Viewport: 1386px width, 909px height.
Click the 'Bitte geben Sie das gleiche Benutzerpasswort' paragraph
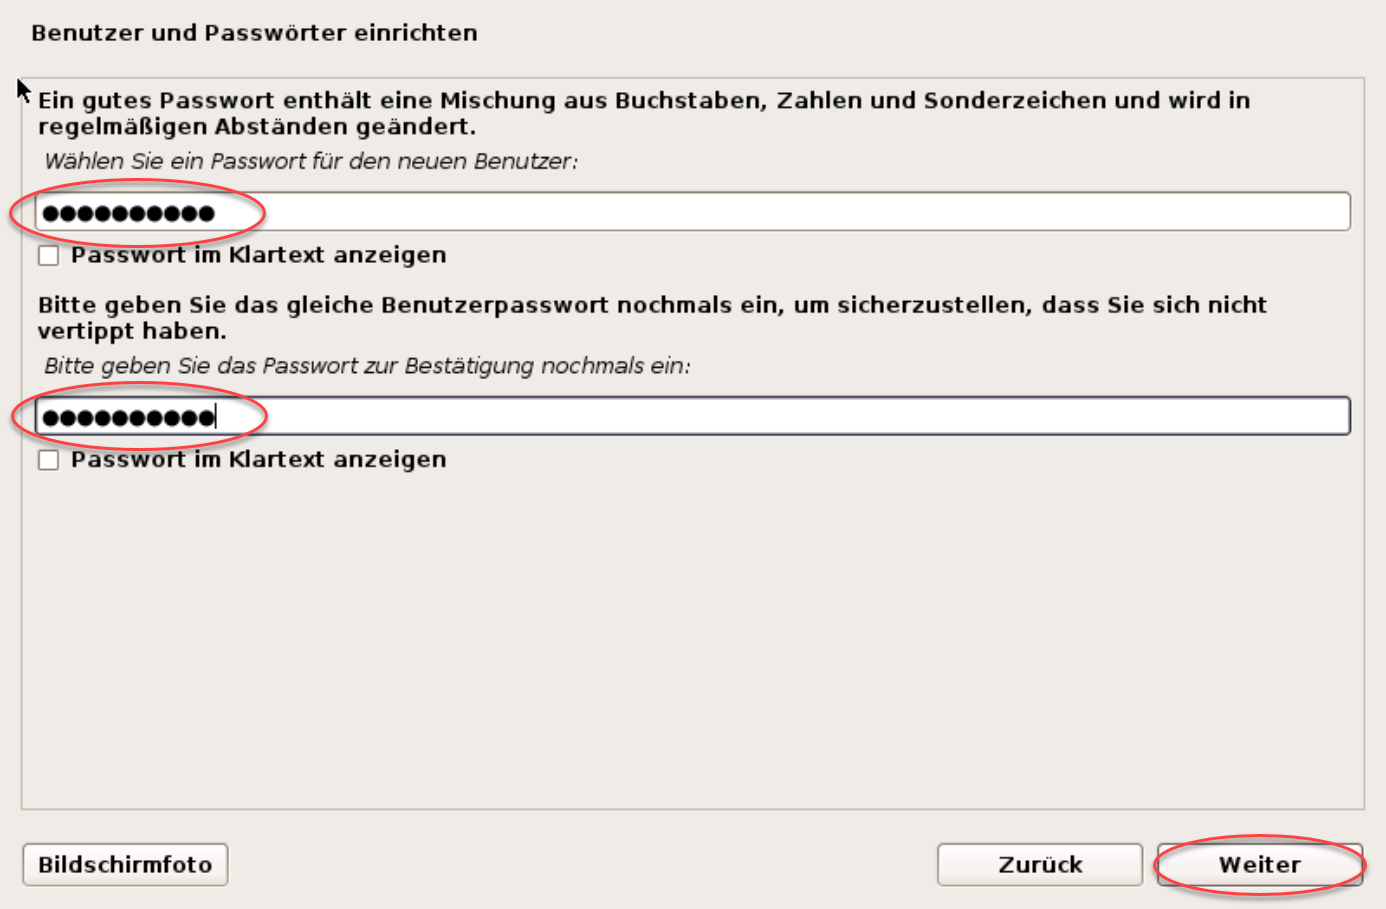point(652,317)
